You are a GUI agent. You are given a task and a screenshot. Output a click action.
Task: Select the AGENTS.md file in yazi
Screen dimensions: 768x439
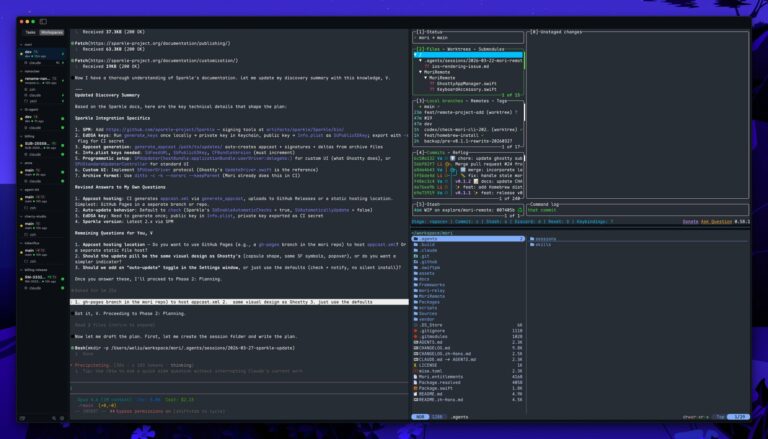pos(469,342)
